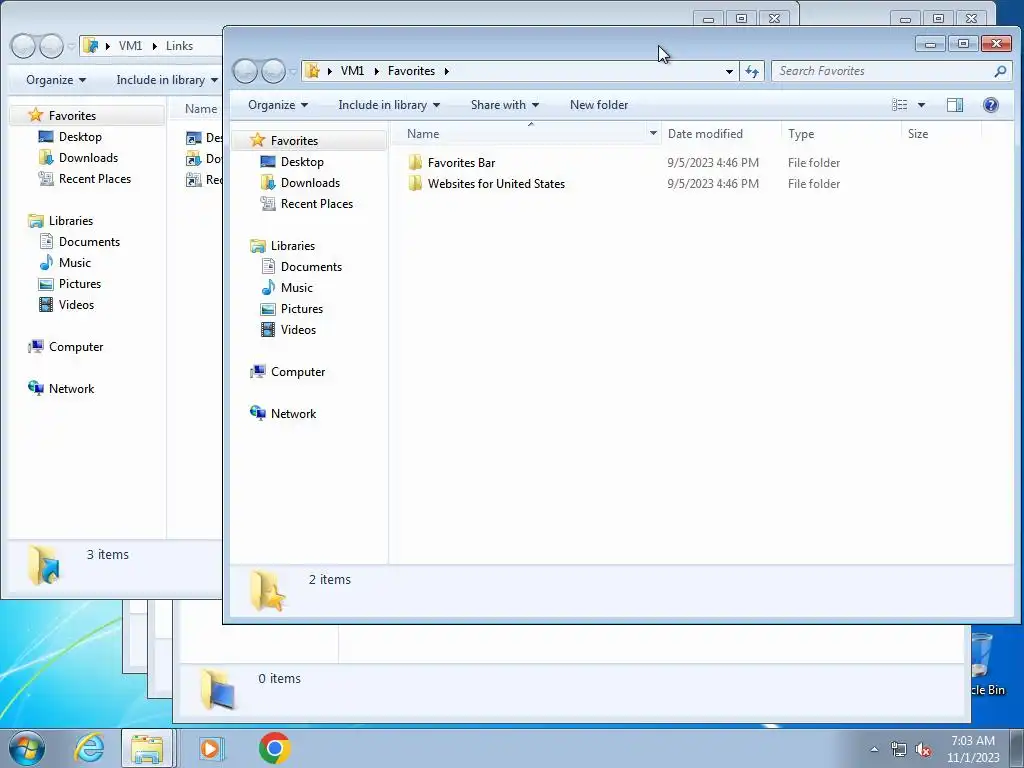1024x768 pixels.
Task: Select Music in Links window sidebar
Action: (74, 263)
